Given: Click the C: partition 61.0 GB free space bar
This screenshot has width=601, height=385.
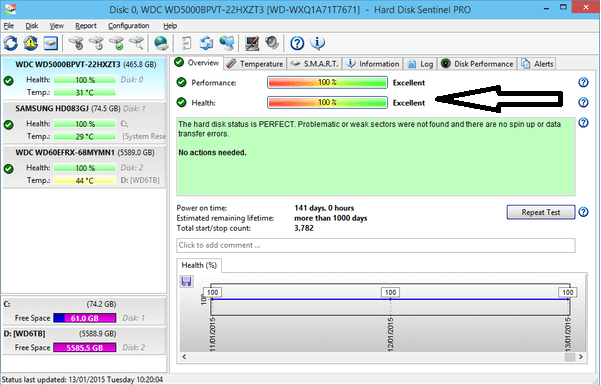Looking at the screenshot, I should (x=85, y=318).
